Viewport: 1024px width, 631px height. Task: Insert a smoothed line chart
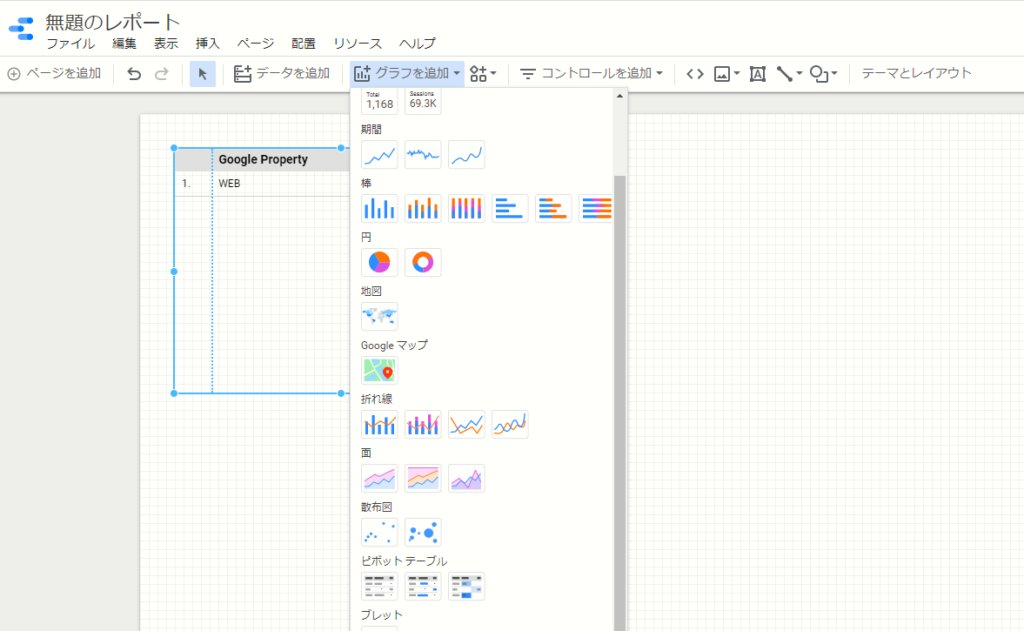coord(510,425)
